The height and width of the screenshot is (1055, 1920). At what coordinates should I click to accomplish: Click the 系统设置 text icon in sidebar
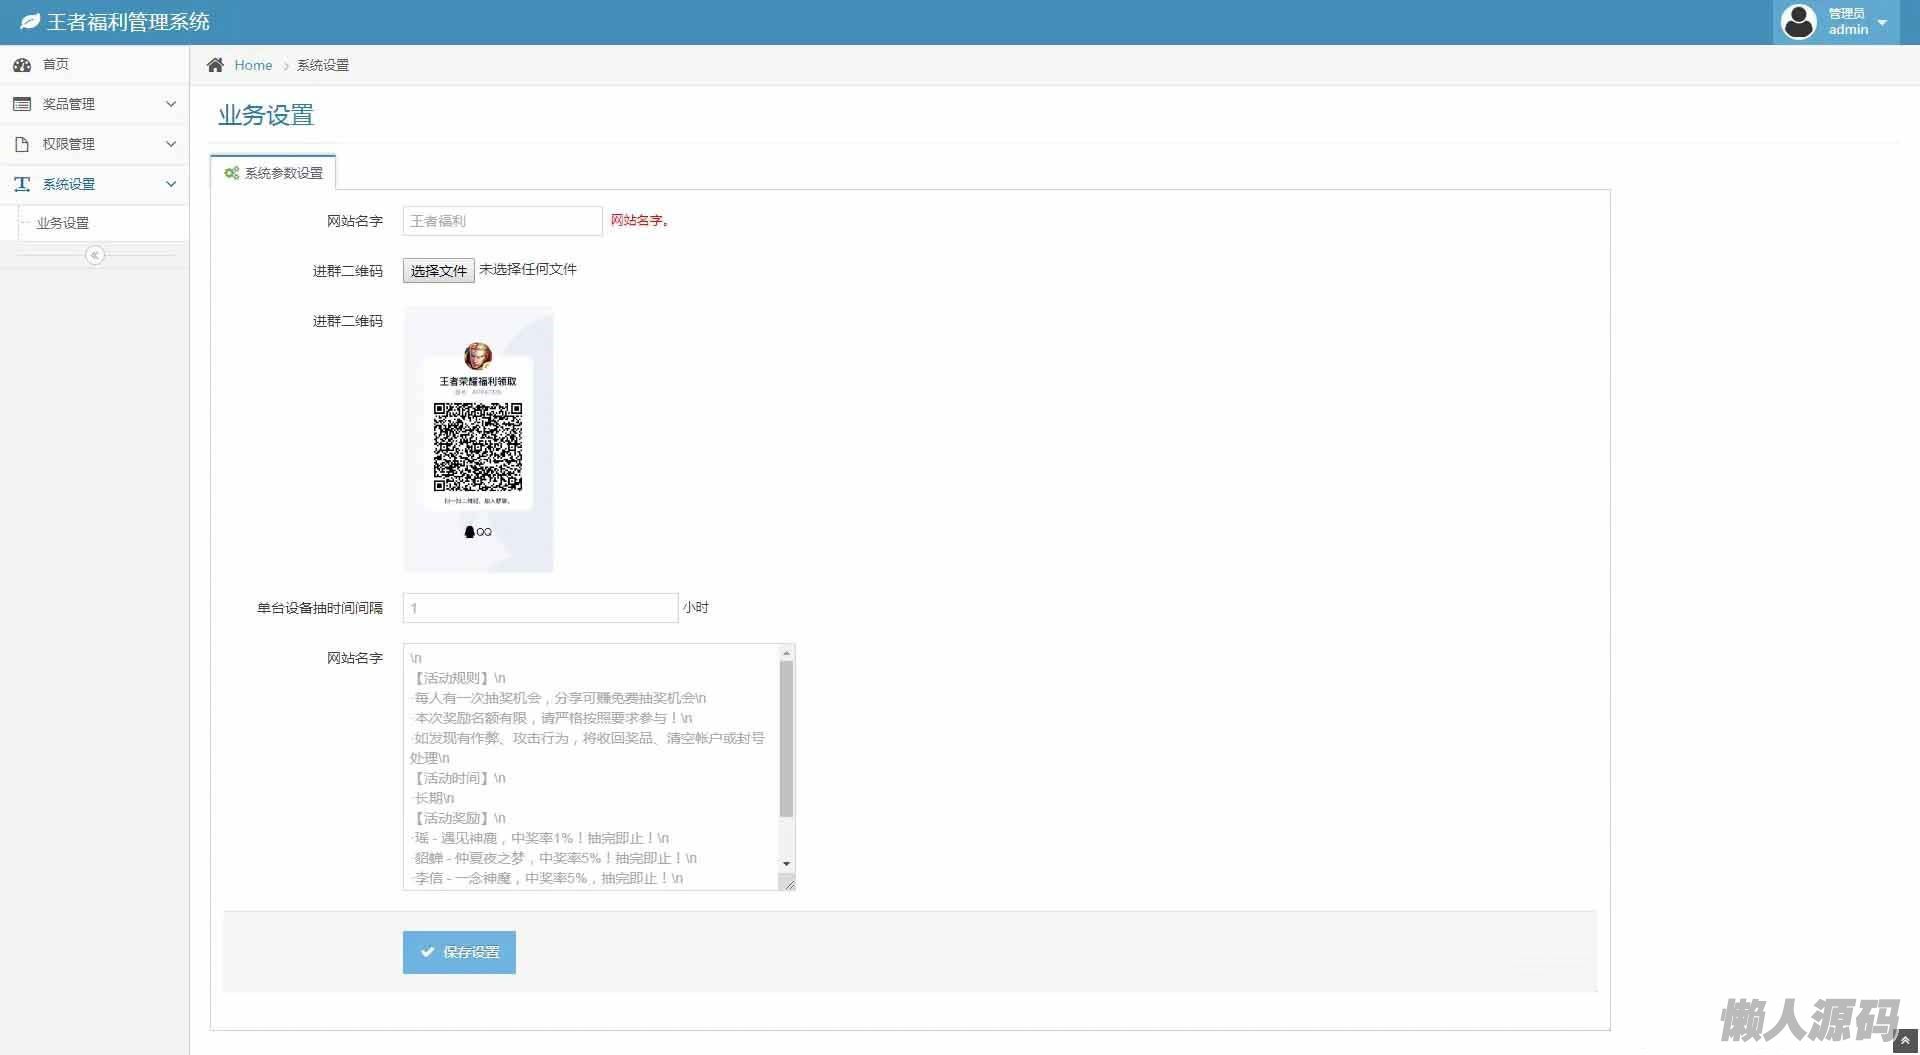(x=22, y=184)
